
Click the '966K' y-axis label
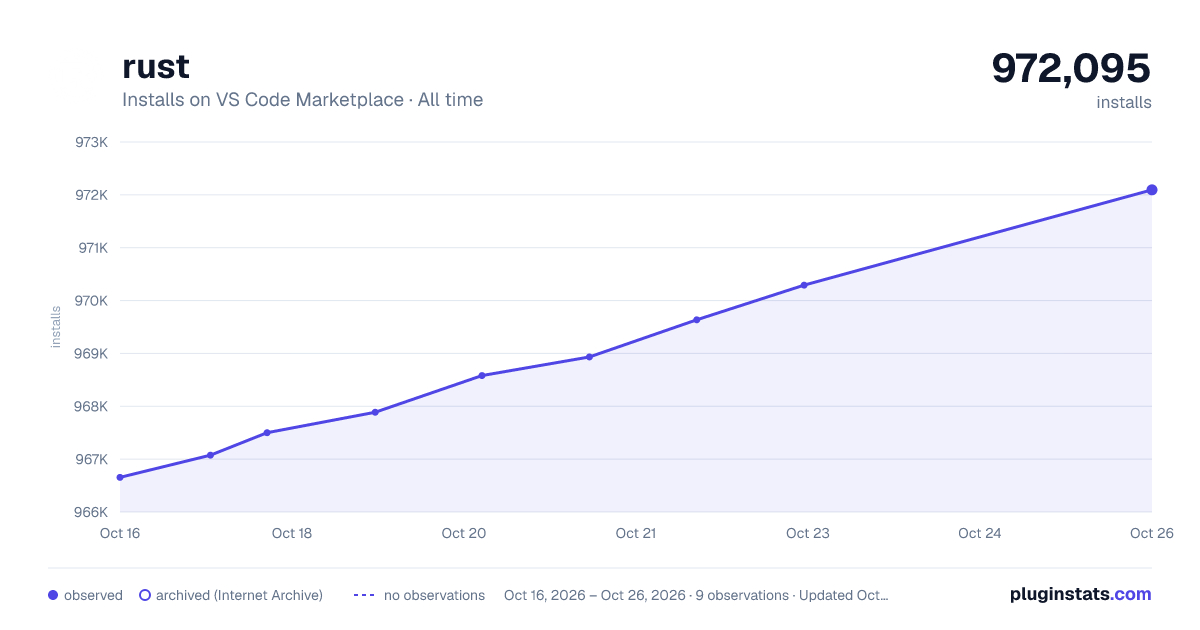pyautogui.click(x=91, y=512)
